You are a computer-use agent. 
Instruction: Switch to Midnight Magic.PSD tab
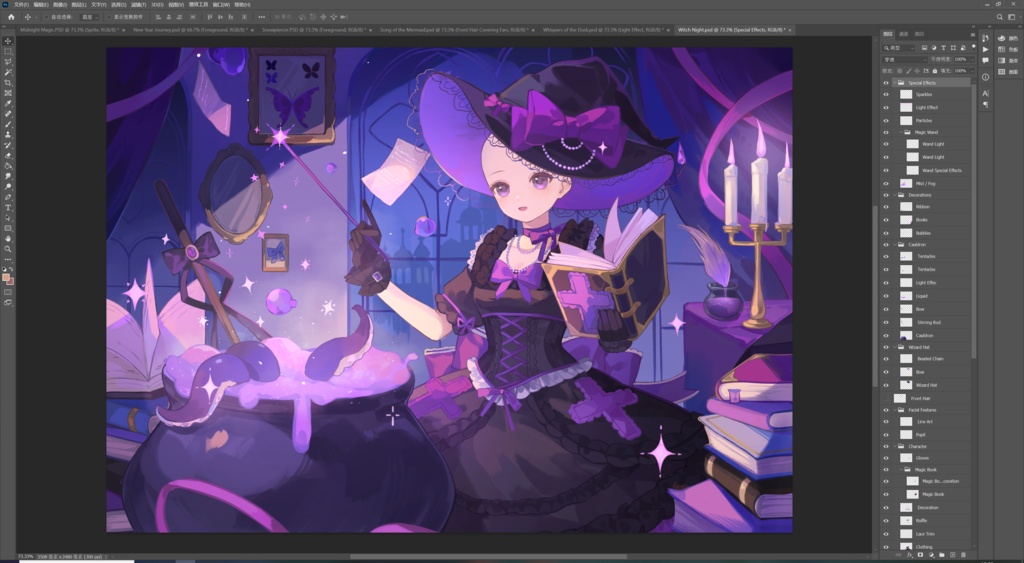[69, 30]
